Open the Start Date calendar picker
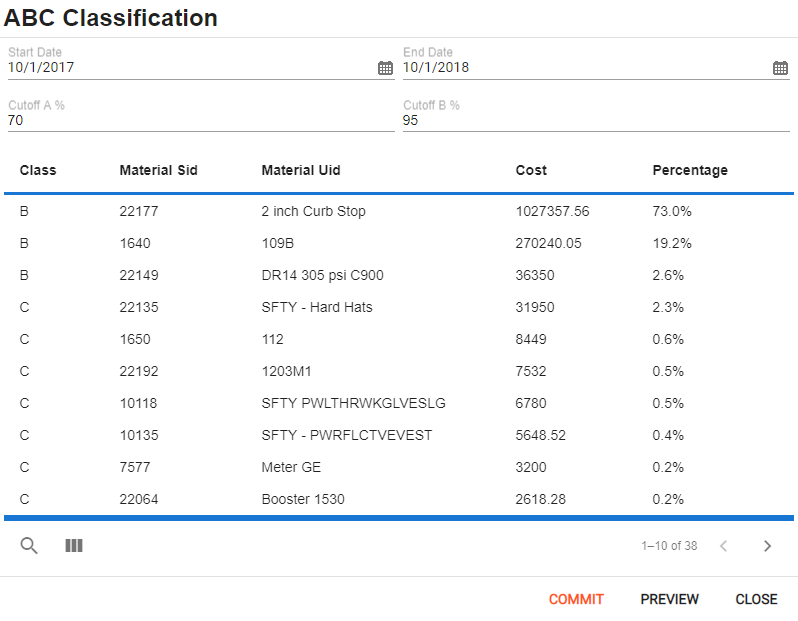 (x=385, y=68)
